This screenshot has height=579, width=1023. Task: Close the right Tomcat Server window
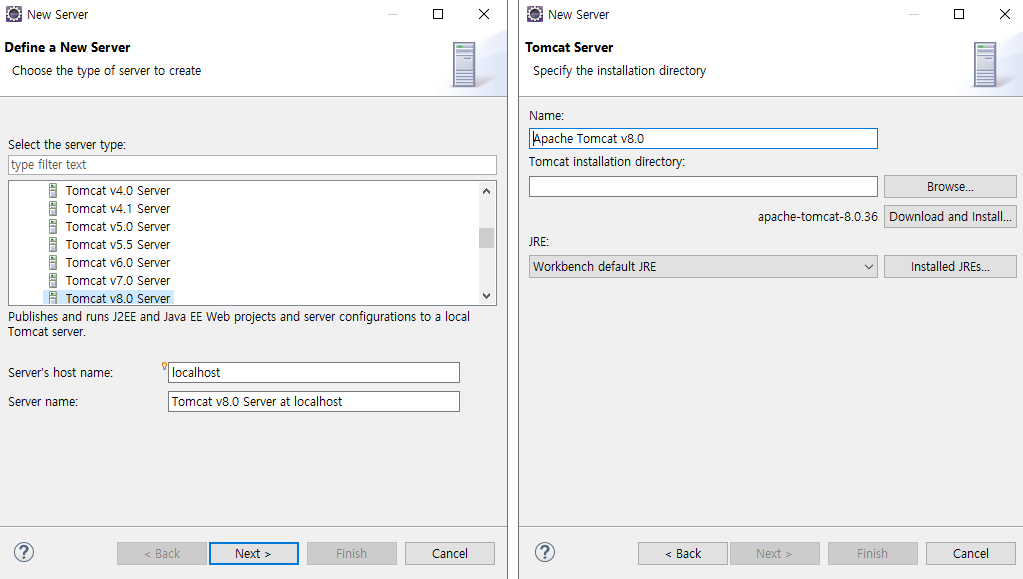[1005, 14]
